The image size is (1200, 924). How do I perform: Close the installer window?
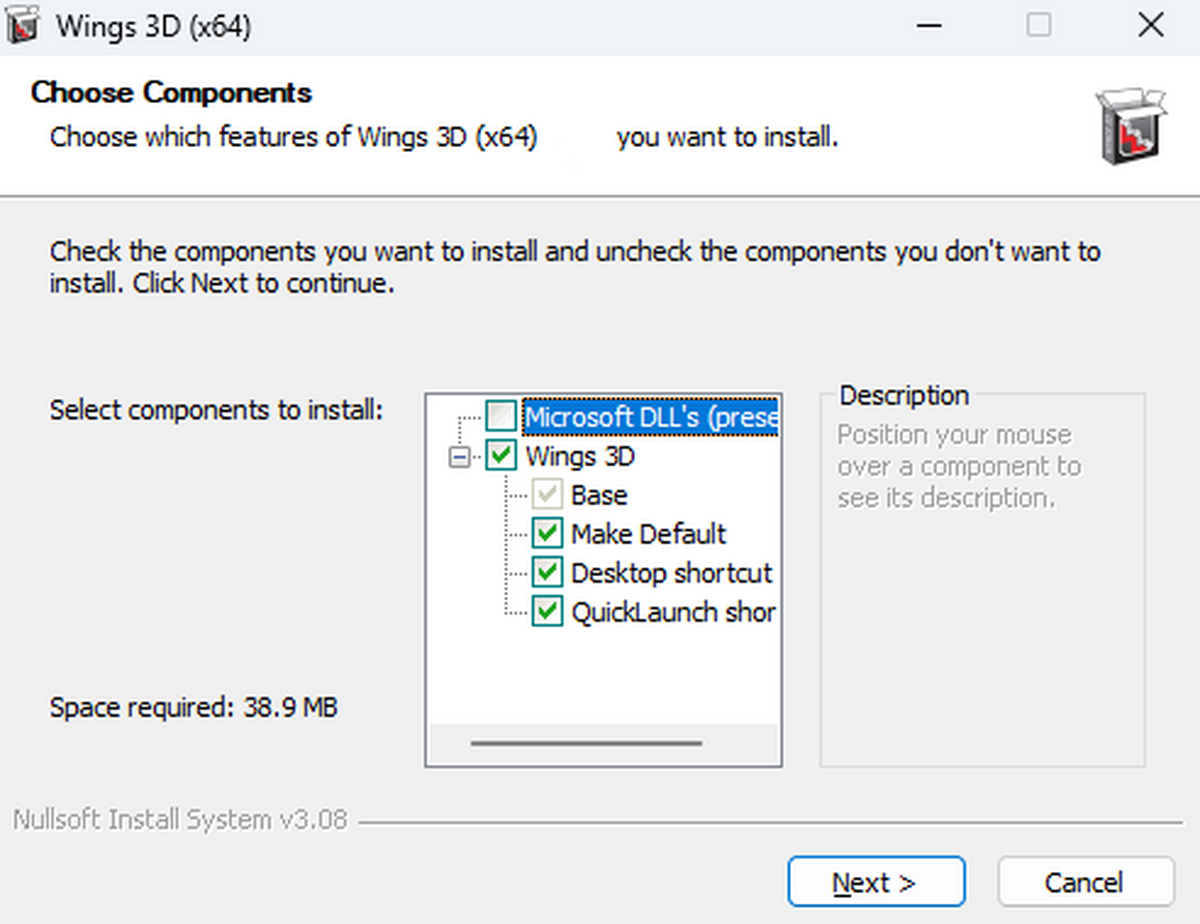pos(1150,26)
